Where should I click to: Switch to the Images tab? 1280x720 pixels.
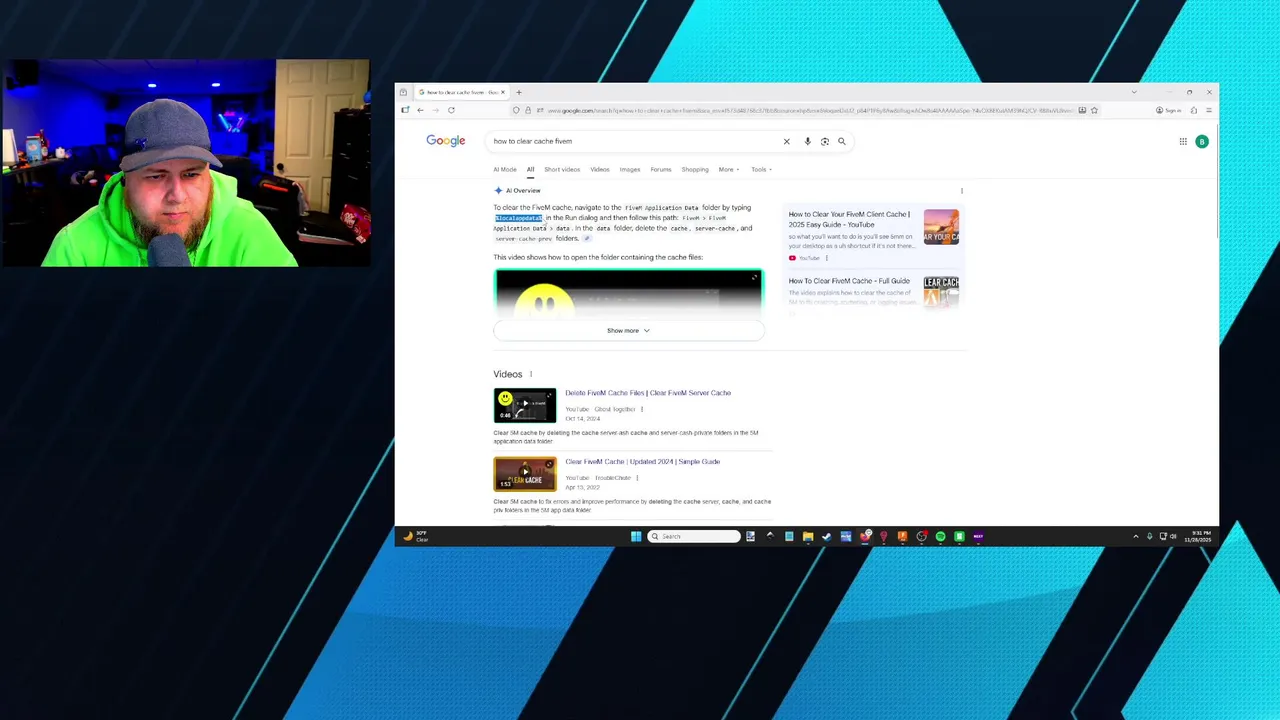(629, 169)
